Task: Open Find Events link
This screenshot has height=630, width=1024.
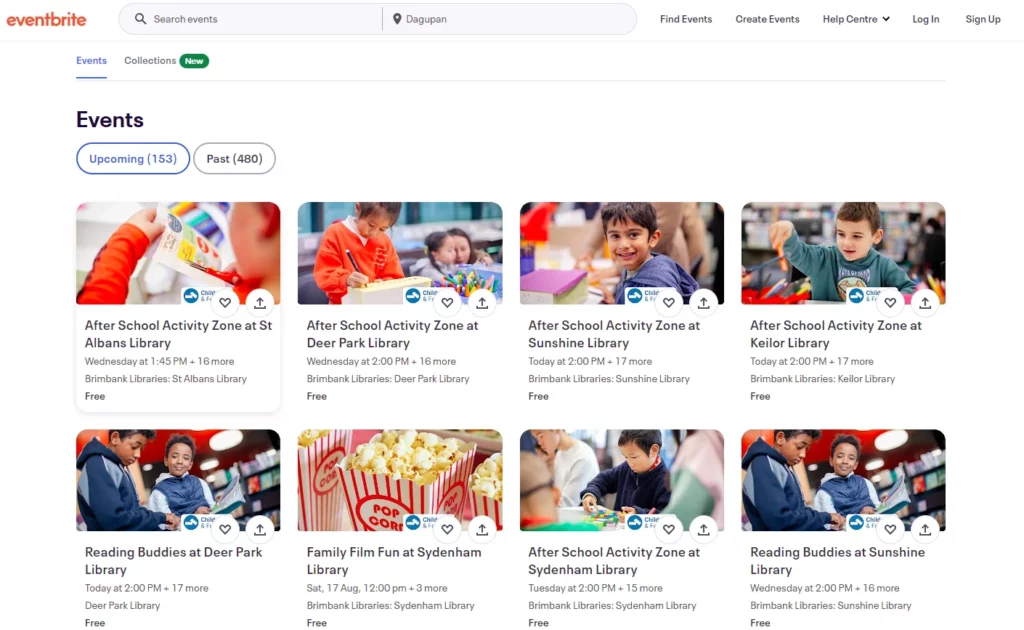Action: 686,19
